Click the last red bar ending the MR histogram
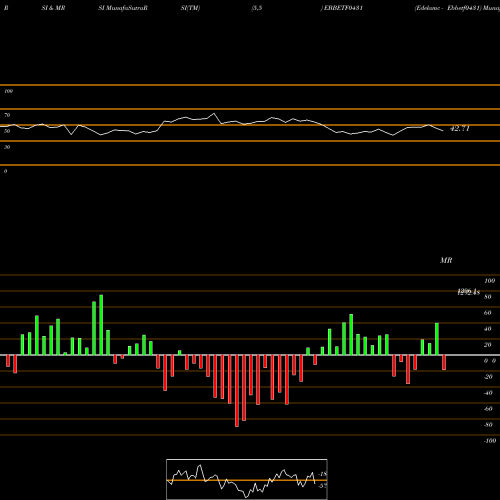The width and height of the screenshot is (500, 500). 444,362
